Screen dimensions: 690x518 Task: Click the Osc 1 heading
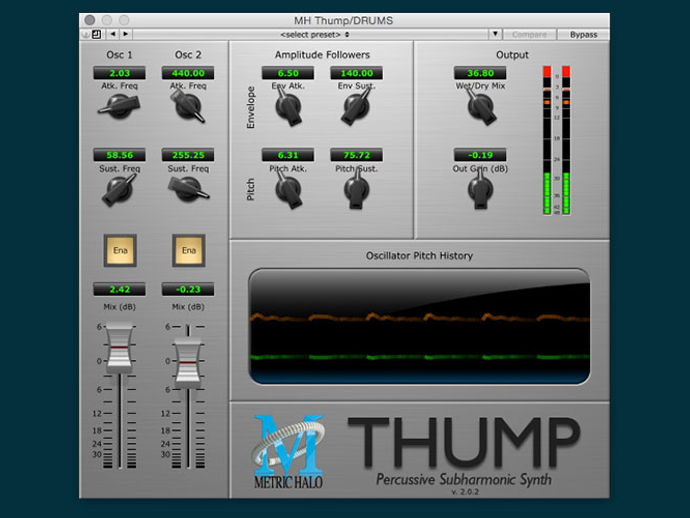pyautogui.click(x=119, y=55)
